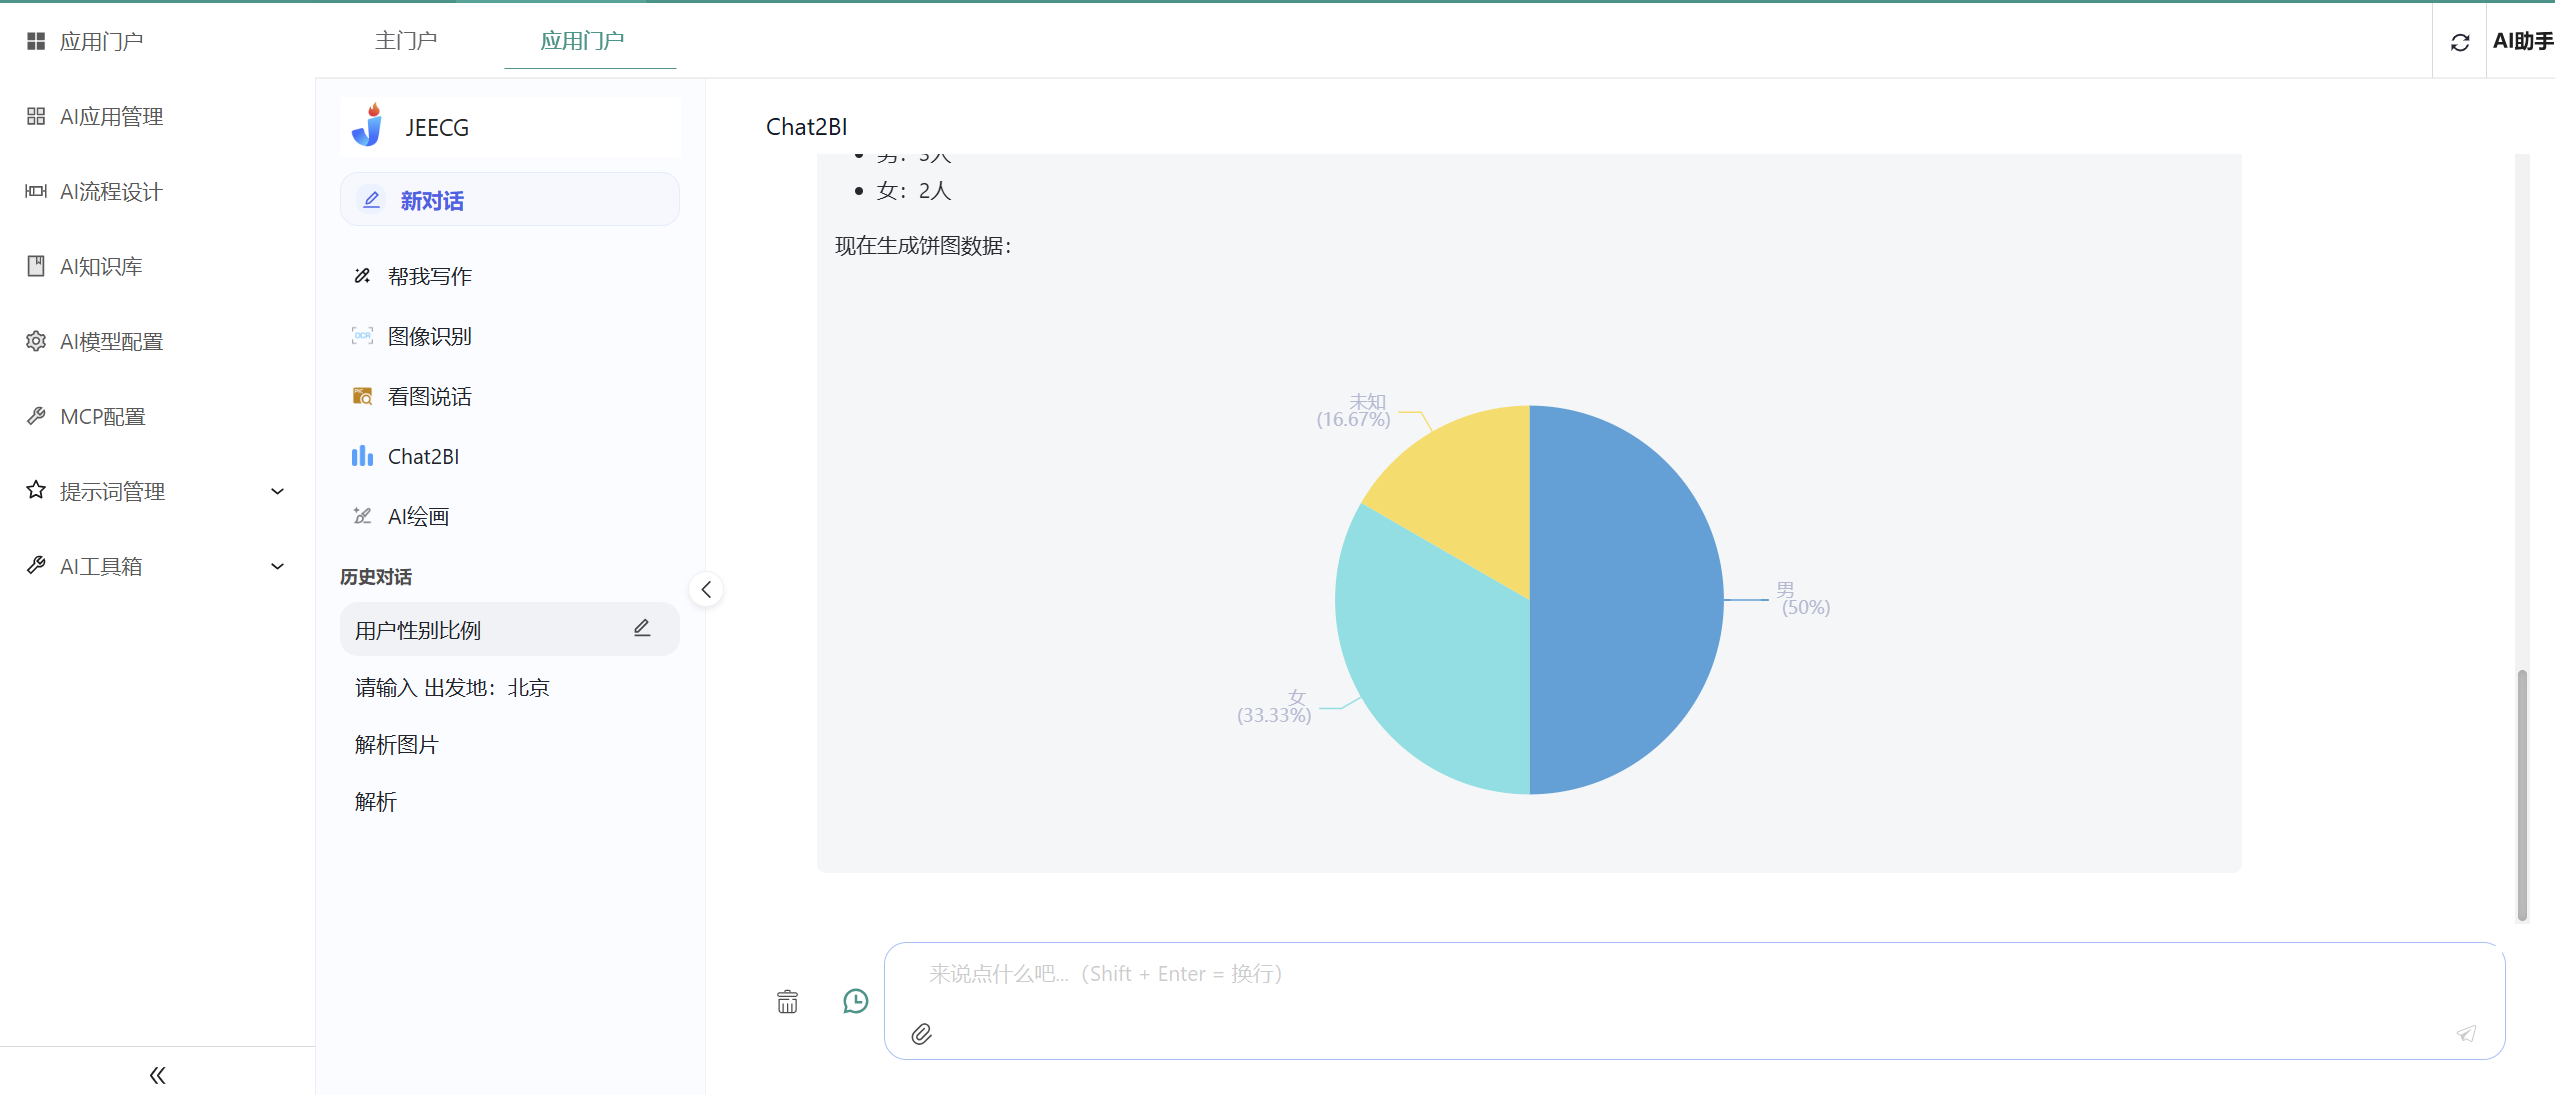Viewport: 2555px width, 1095px height.
Task: Click the JEECG logo icon
Action: 368,126
